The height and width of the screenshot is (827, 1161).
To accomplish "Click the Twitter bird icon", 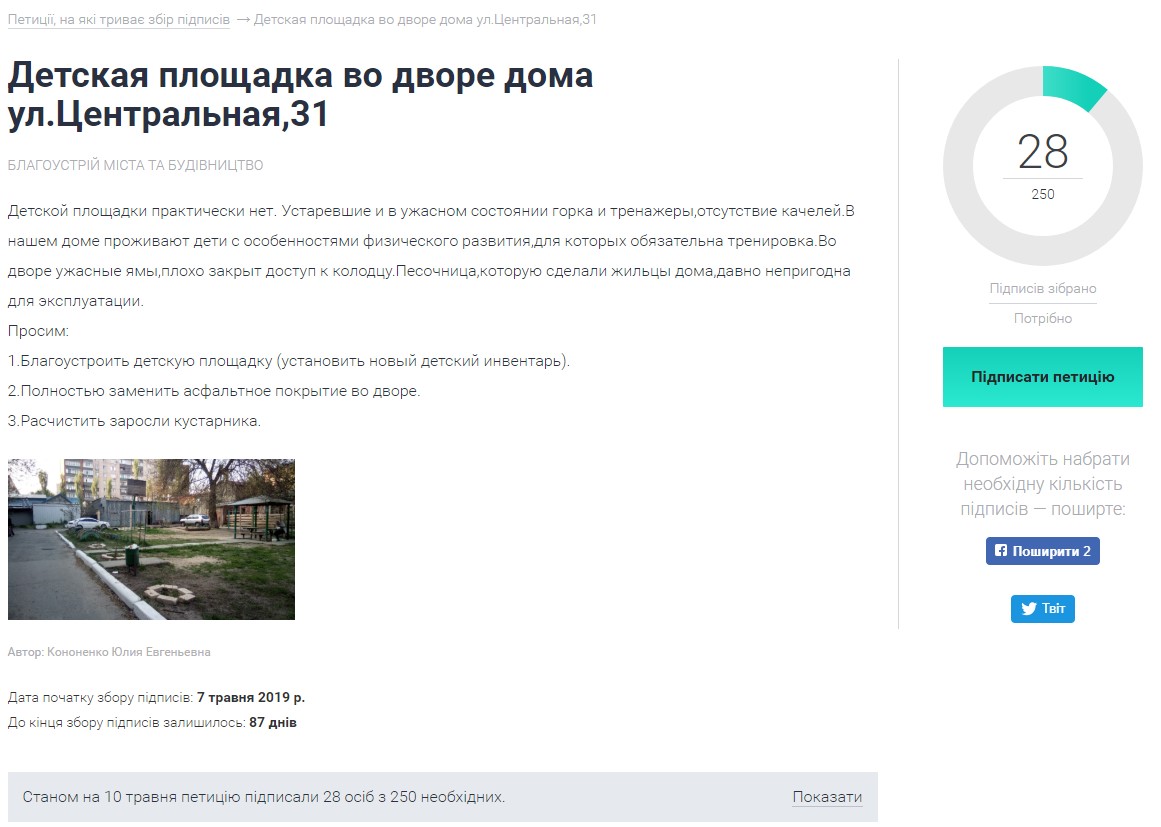I will (1028, 609).
